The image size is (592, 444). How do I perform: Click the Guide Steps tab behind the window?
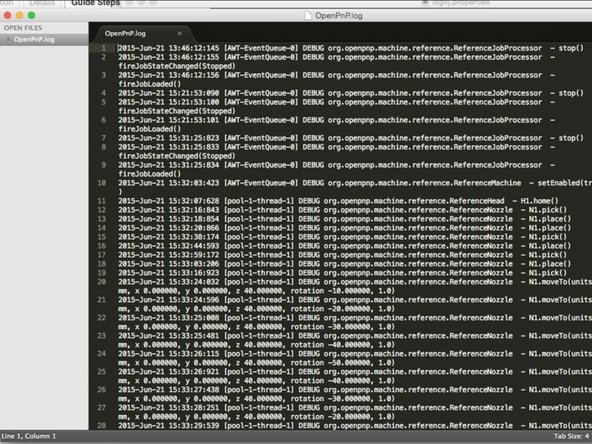point(96,3)
